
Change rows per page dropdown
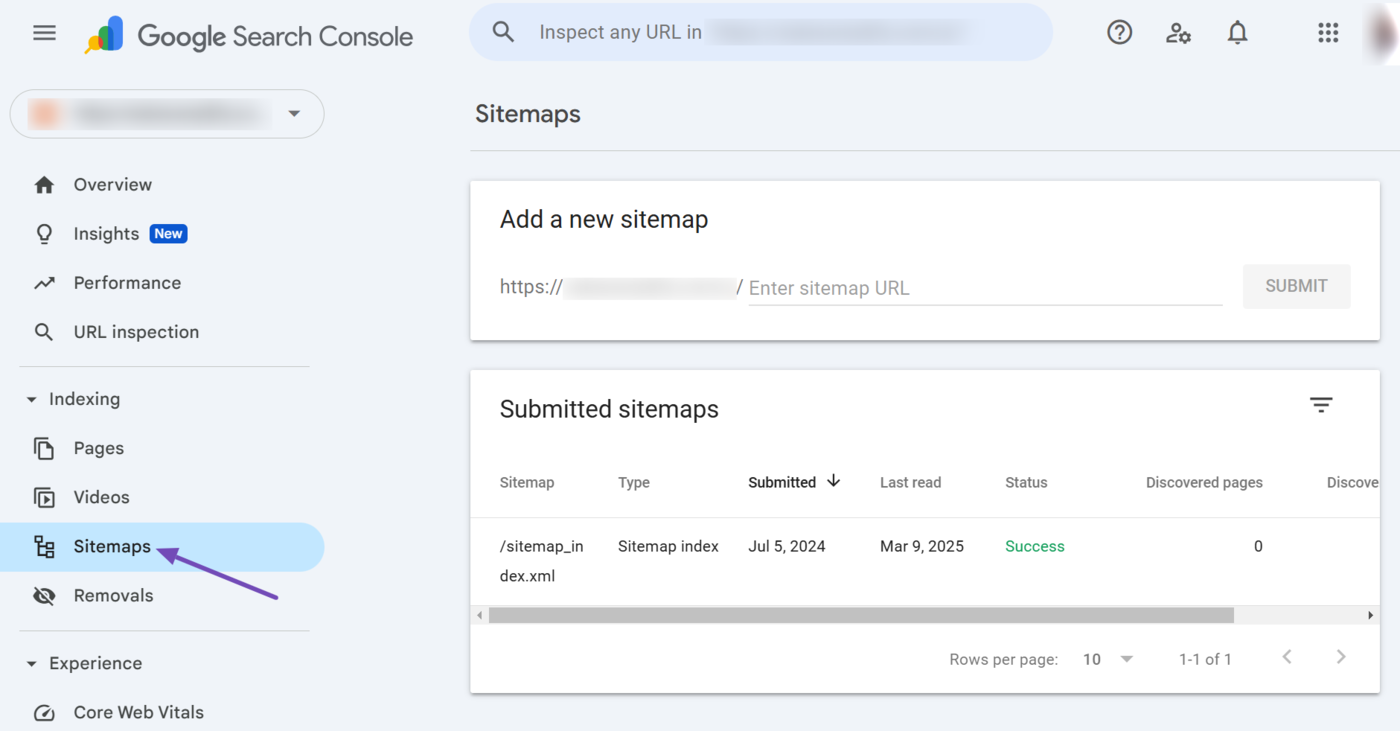[x=1108, y=659]
